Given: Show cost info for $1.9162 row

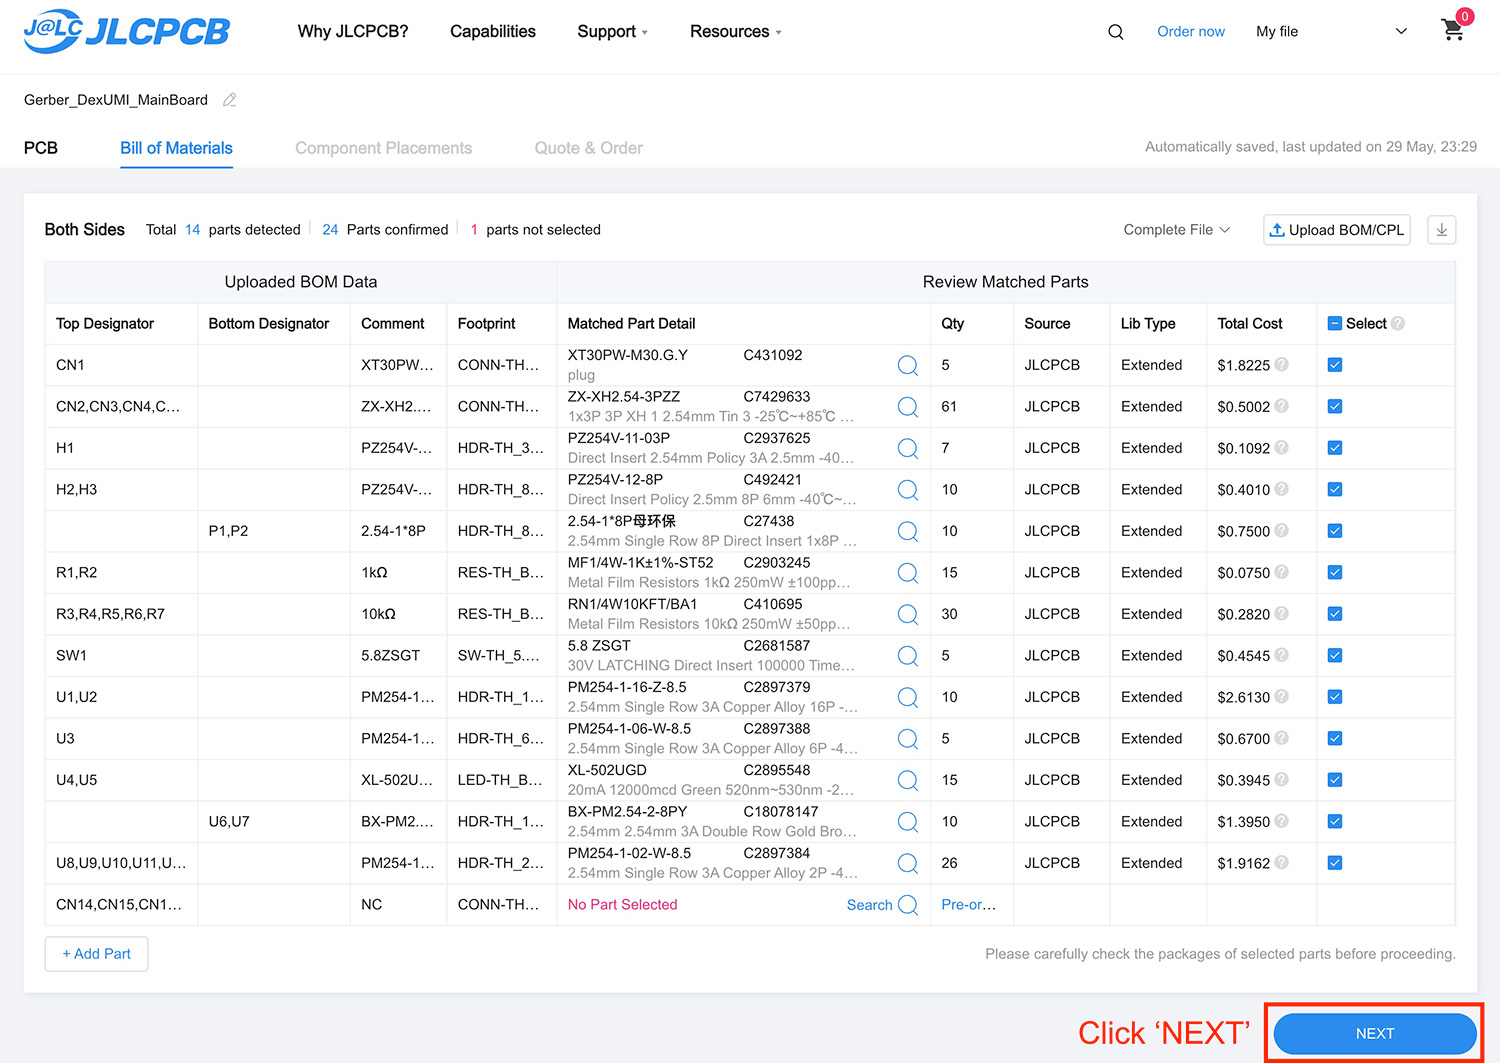Looking at the screenshot, I should click(1281, 863).
